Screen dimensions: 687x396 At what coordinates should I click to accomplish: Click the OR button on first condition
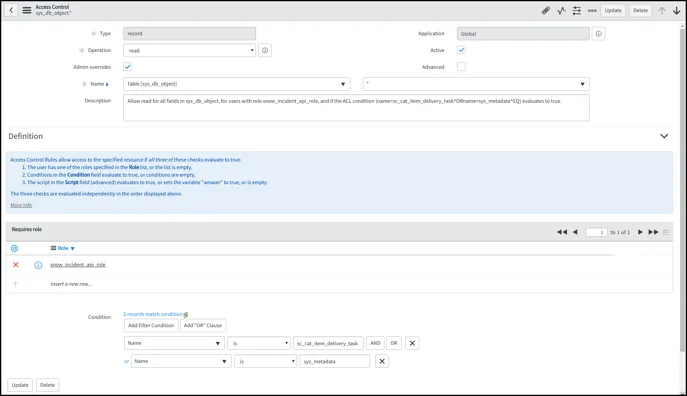pyautogui.click(x=394, y=343)
